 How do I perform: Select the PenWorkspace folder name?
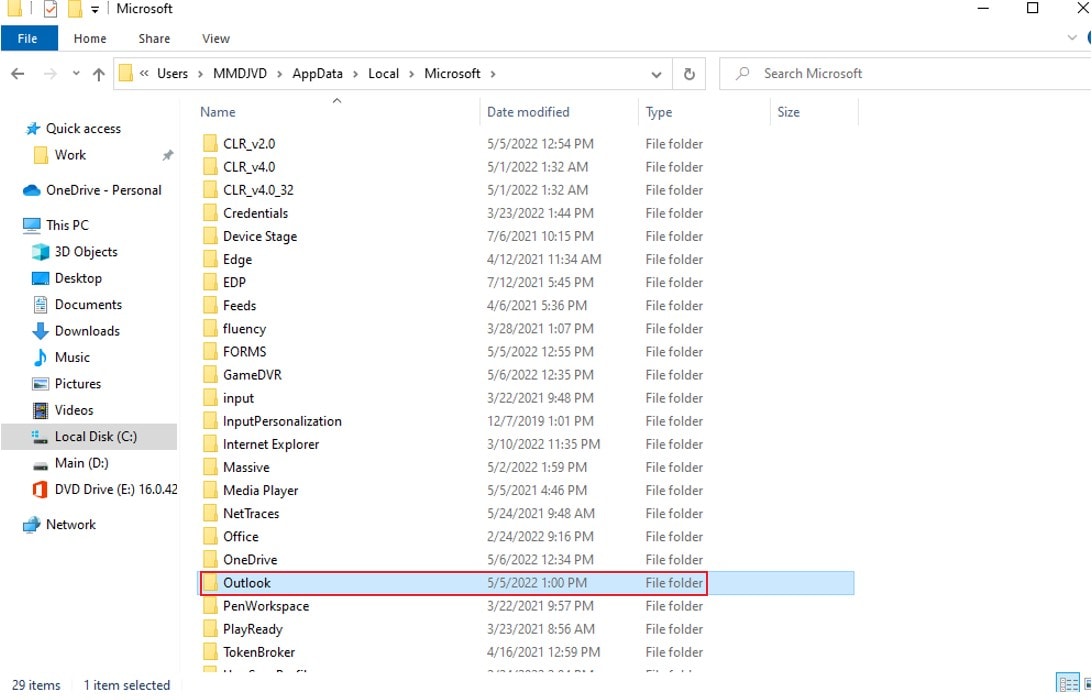(x=266, y=607)
